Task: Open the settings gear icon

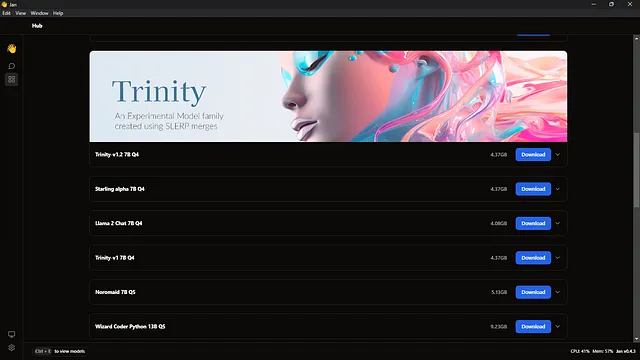Action: [11, 348]
